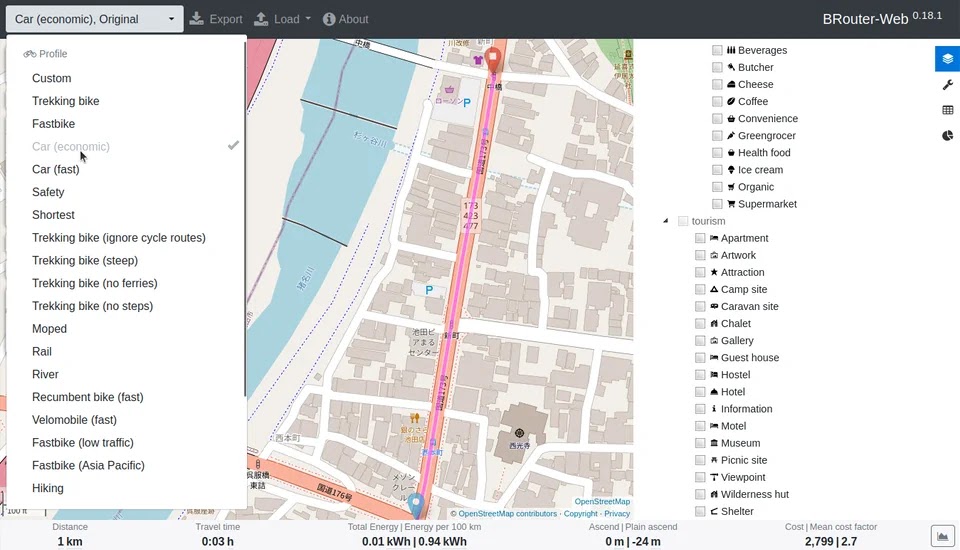Click the export download icon

[x=197, y=19]
